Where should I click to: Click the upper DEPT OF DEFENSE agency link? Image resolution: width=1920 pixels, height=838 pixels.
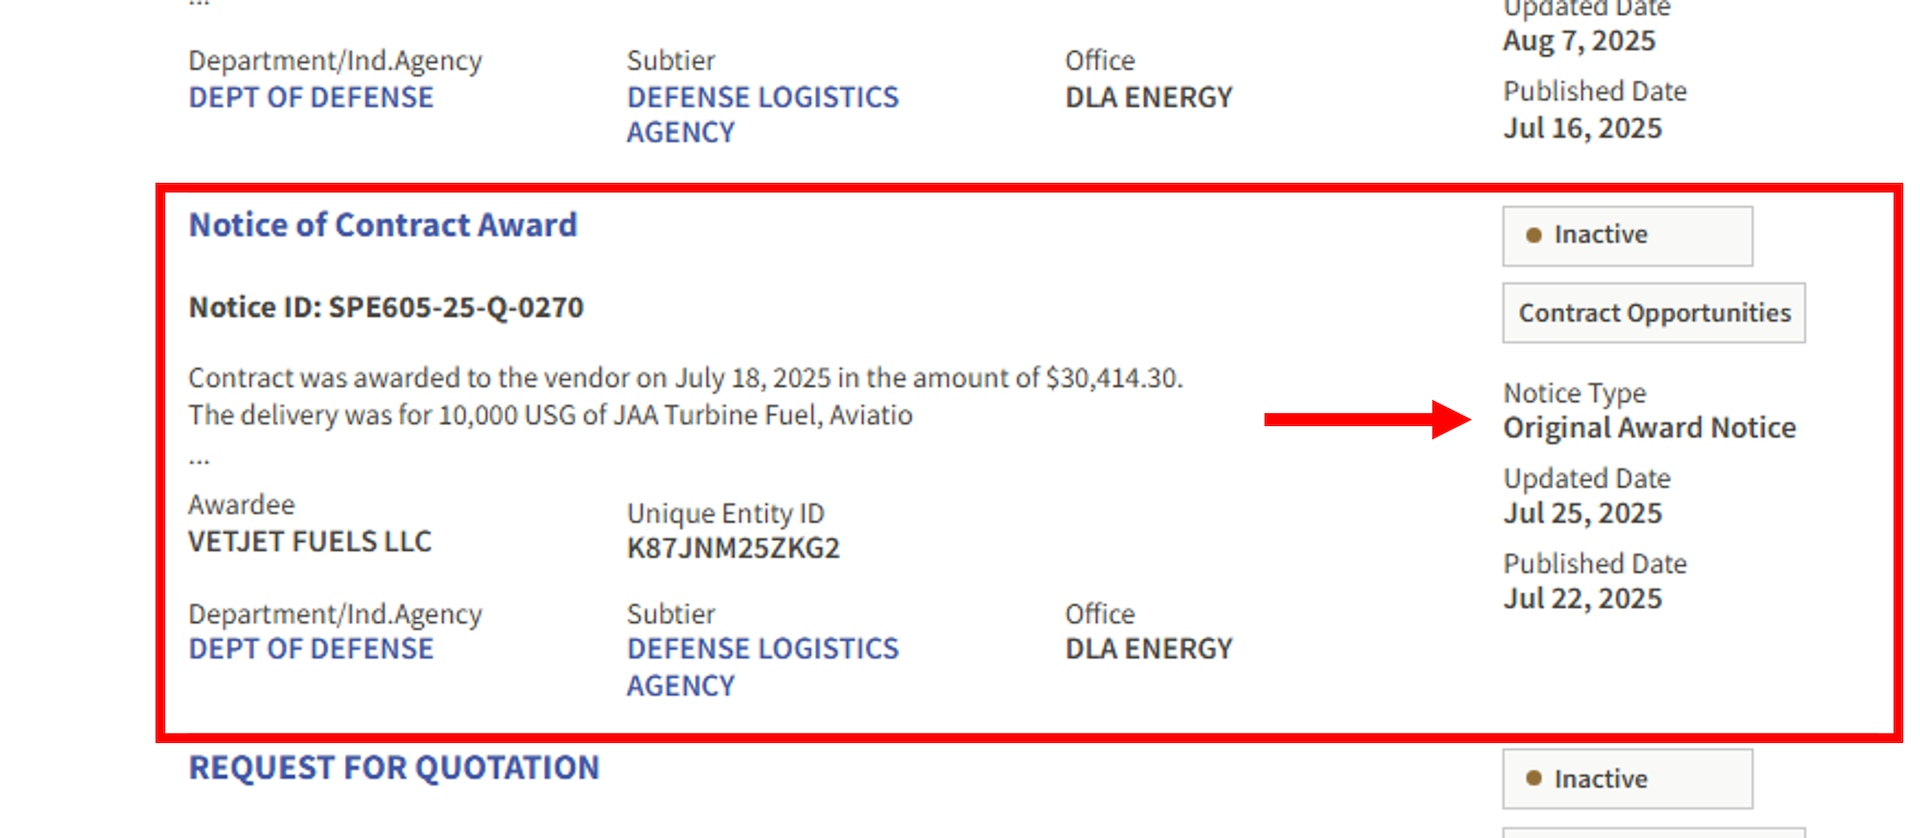(x=310, y=96)
